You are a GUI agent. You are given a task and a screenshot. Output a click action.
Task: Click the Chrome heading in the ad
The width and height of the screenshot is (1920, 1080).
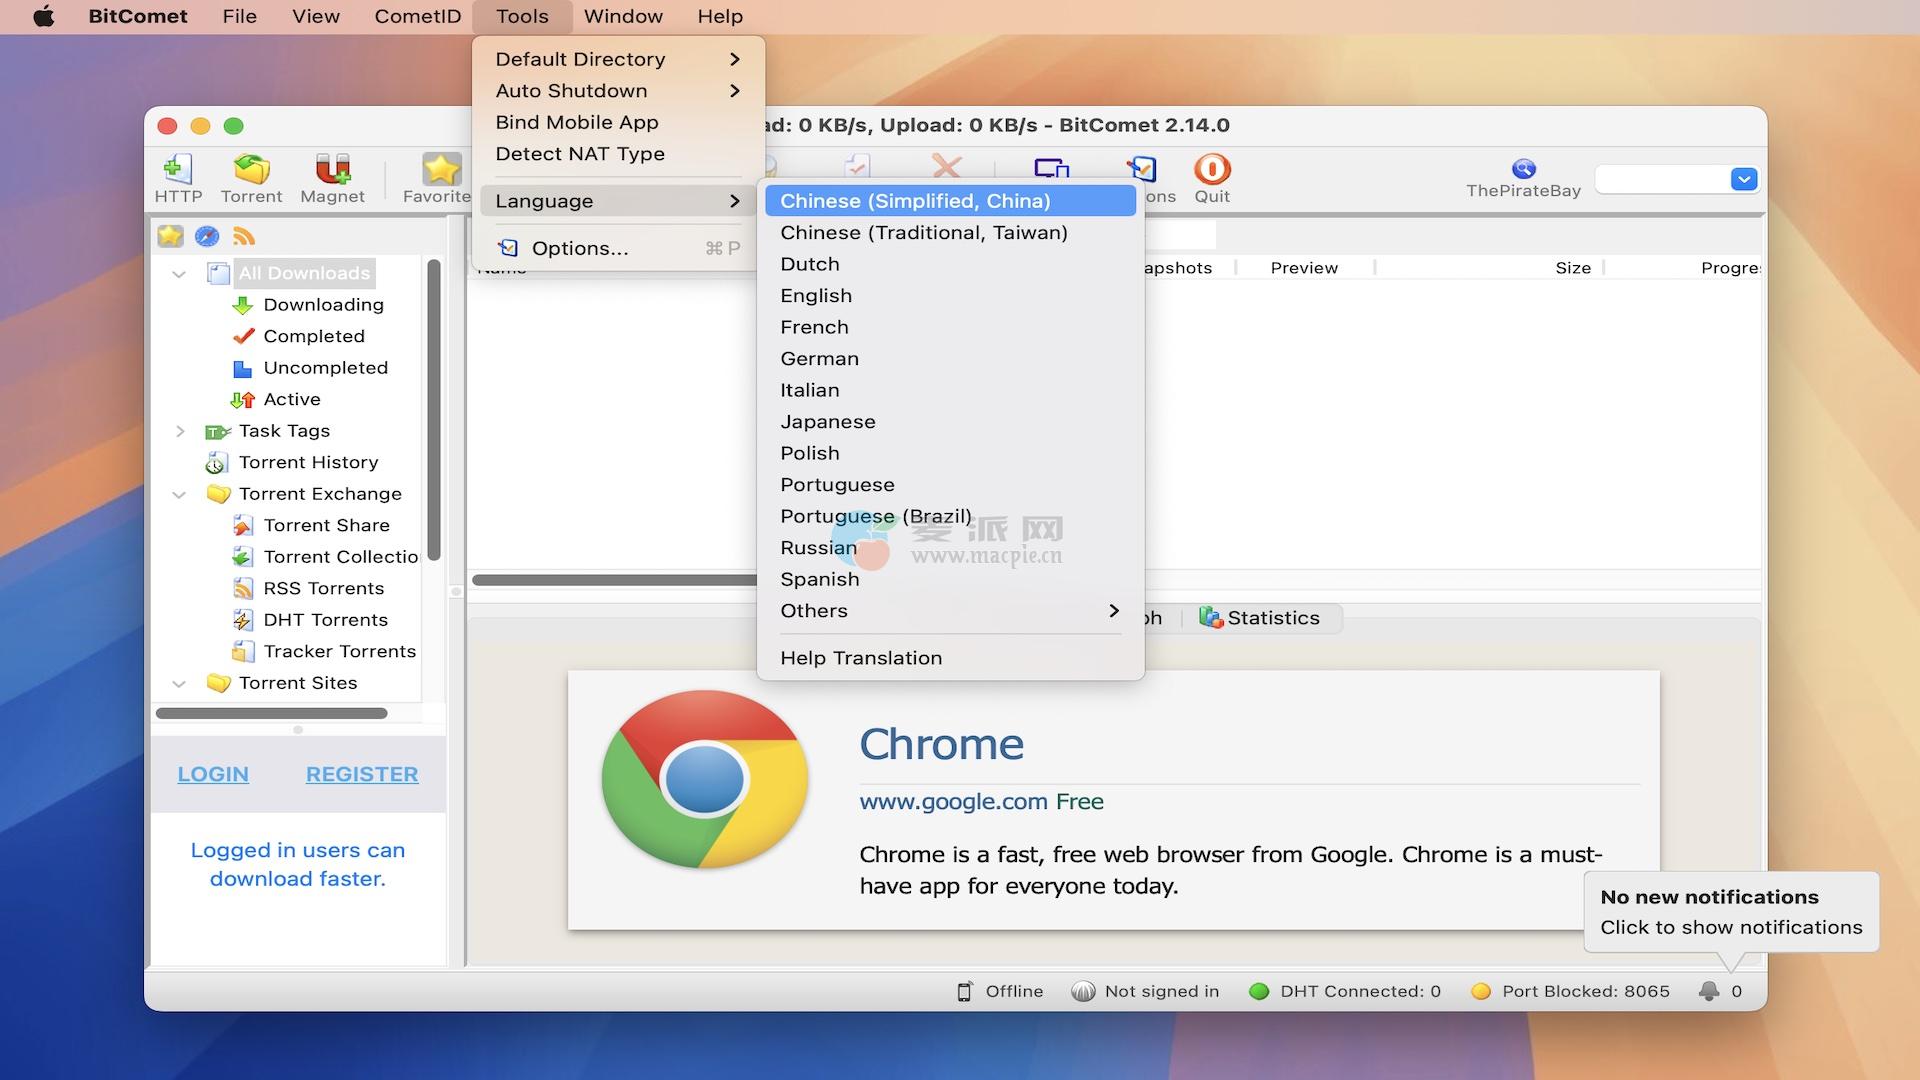point(942,744)
